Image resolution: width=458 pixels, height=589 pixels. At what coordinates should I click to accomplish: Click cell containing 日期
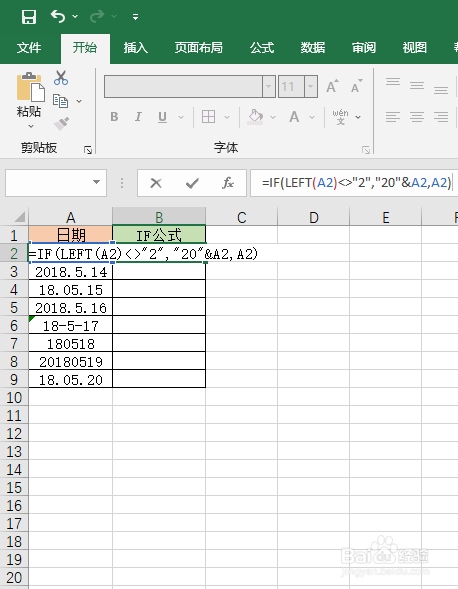(71, 235)
